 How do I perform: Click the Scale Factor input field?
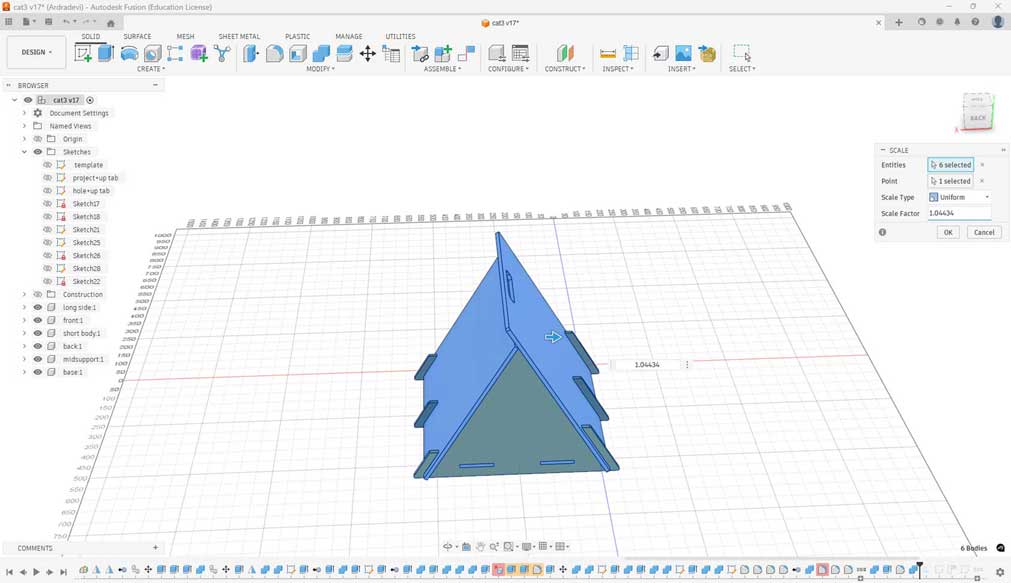[959, 213]
